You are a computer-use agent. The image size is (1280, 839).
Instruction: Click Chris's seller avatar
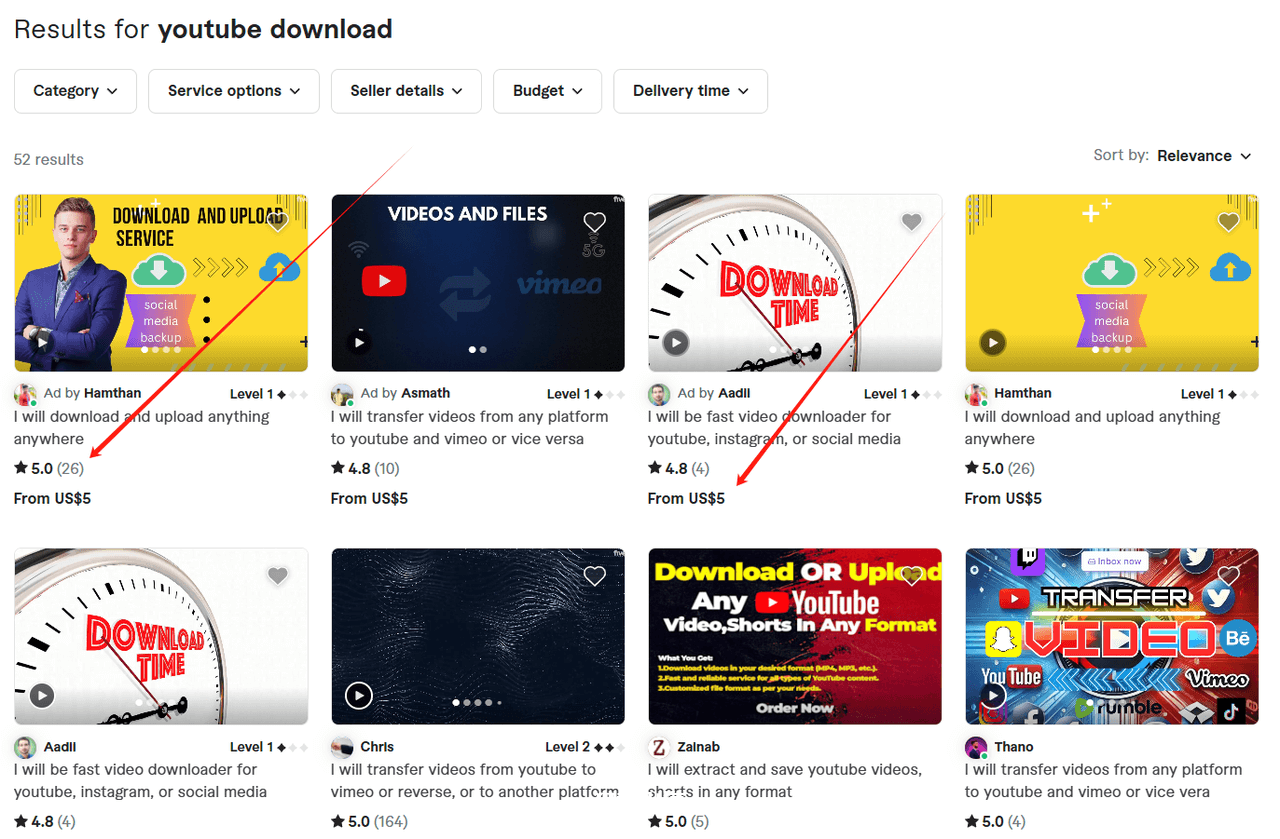tap(343, 747)
